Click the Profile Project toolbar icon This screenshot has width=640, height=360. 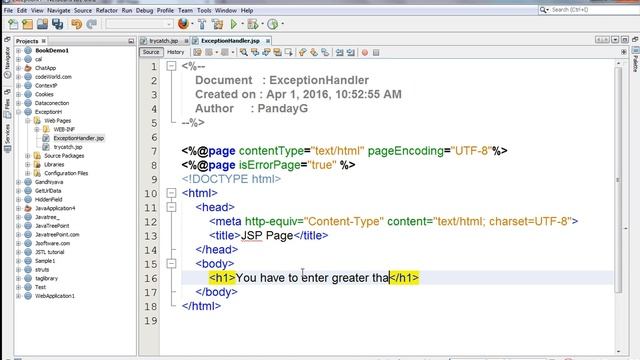click(x=272, y=24)
